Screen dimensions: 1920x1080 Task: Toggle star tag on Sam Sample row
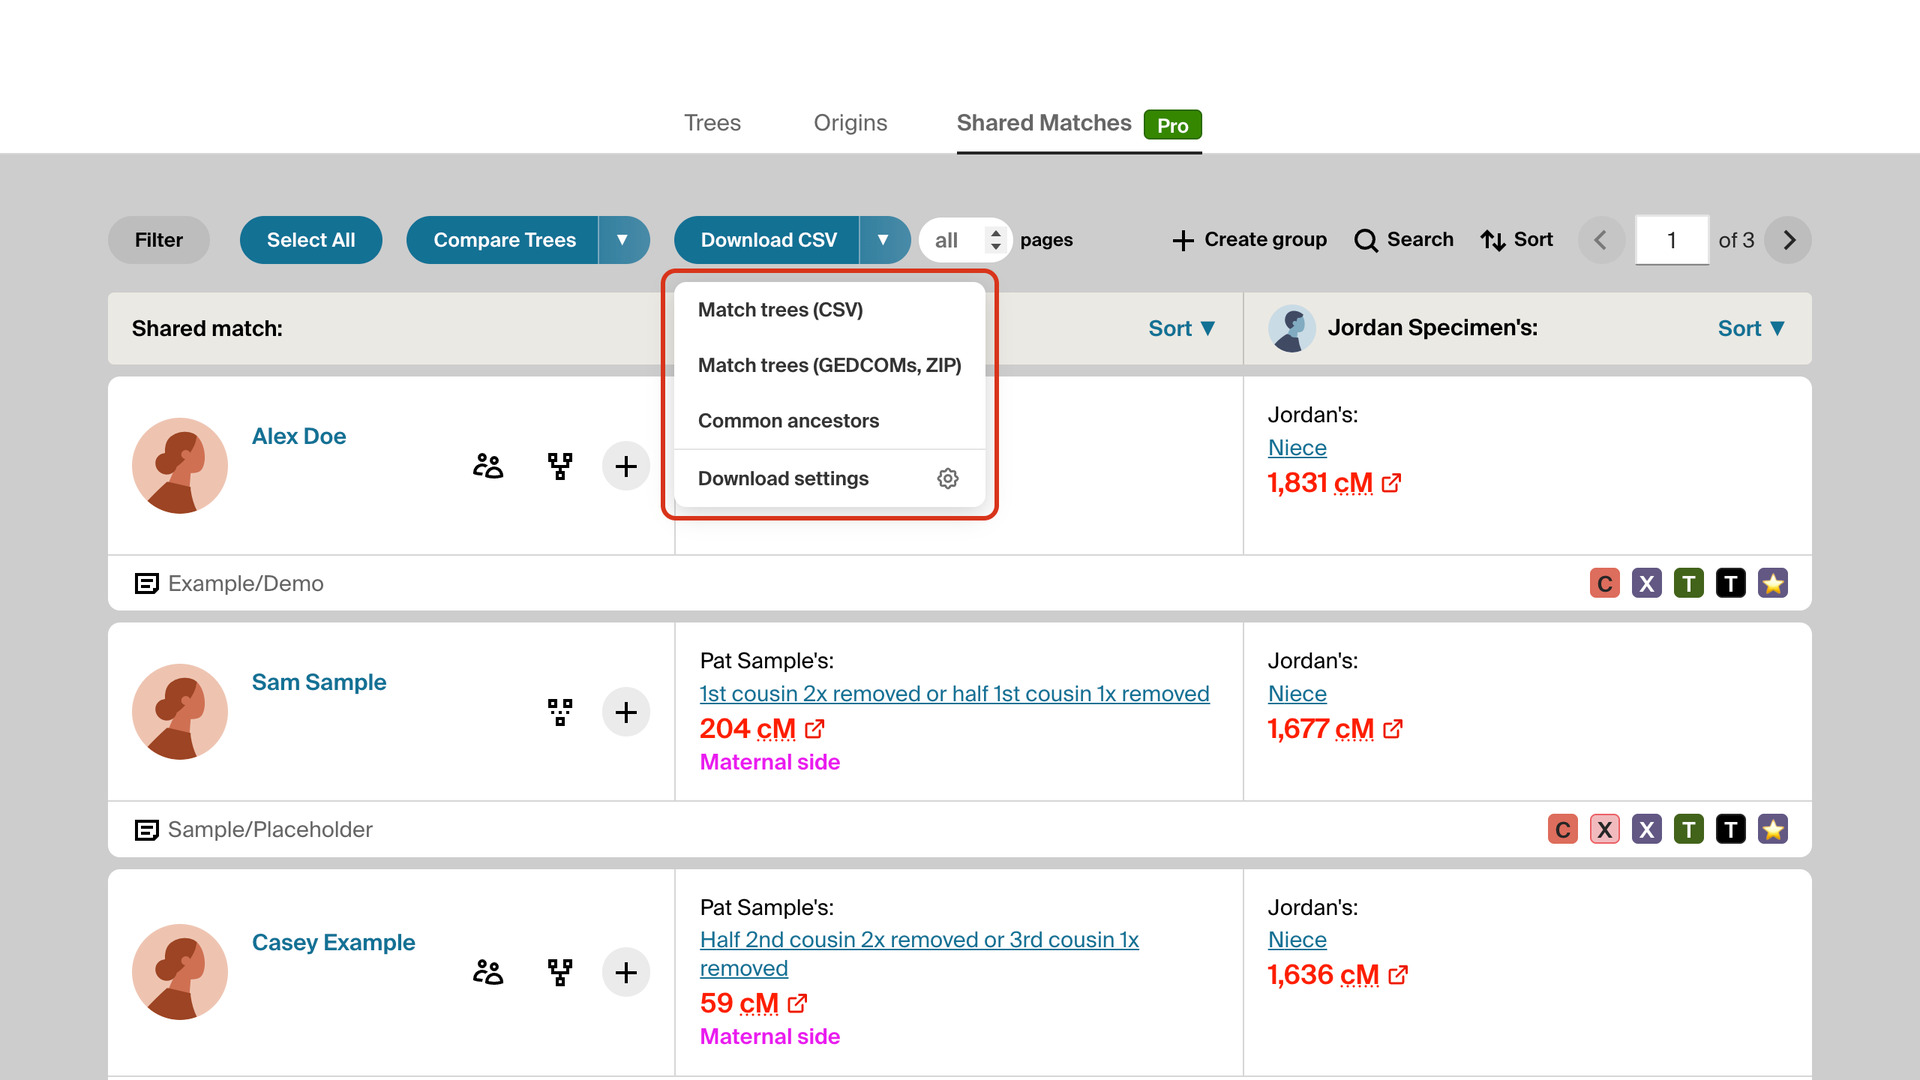click(1773, 829)
